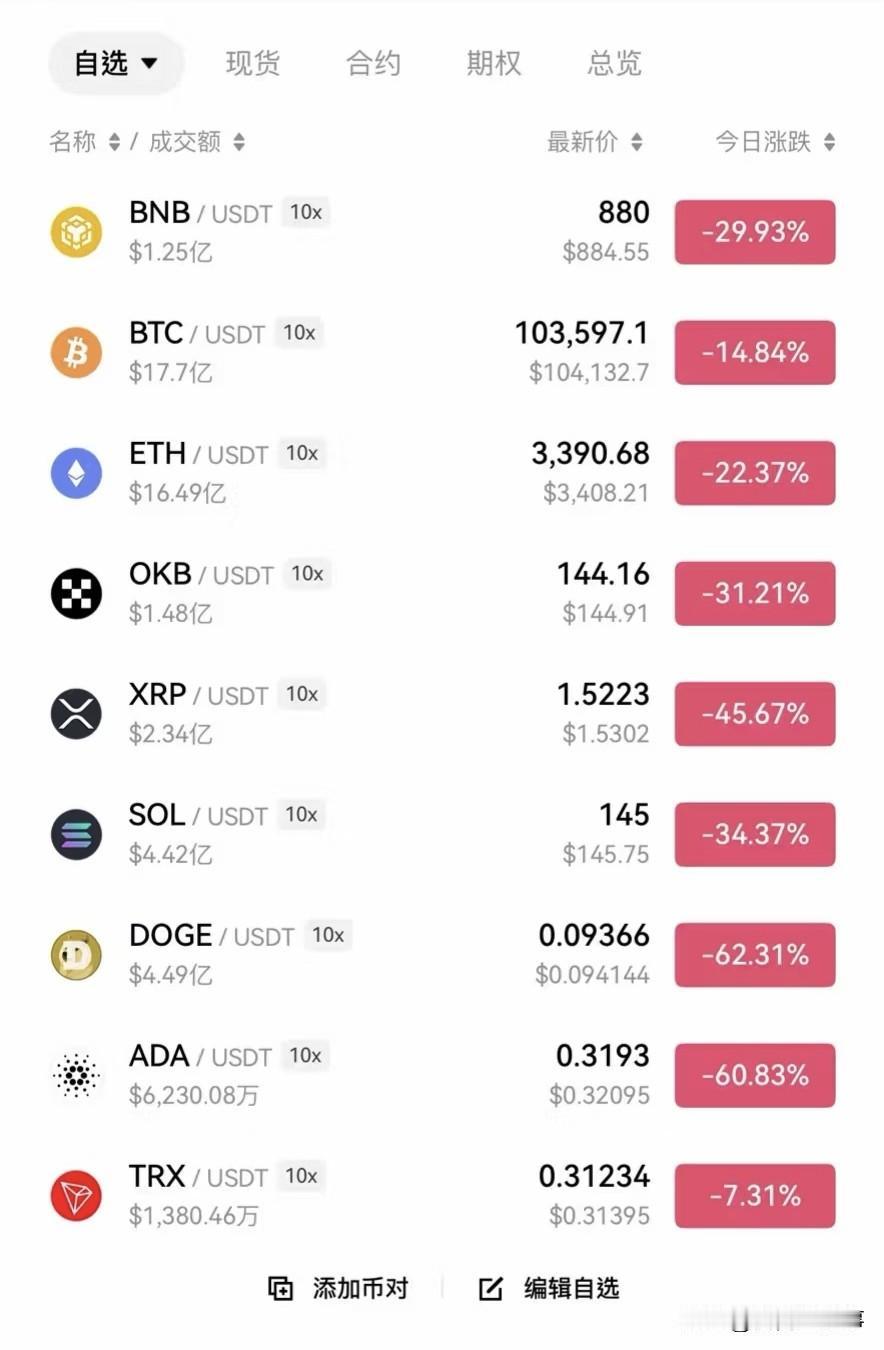Switch to the 合约 tab
The image size is (884, 1350).
[373, 64]
